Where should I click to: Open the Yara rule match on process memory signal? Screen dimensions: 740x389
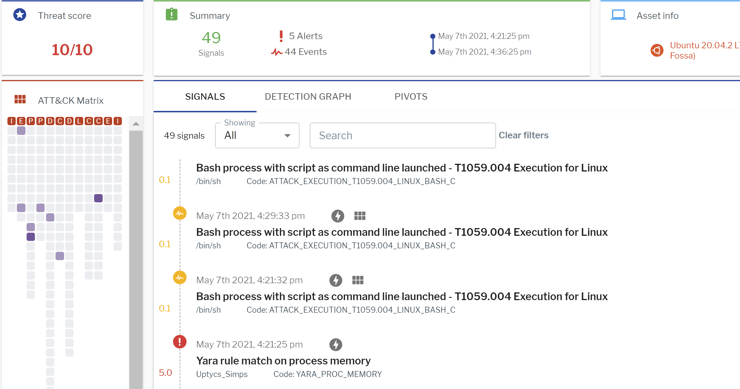pos(283,361)
